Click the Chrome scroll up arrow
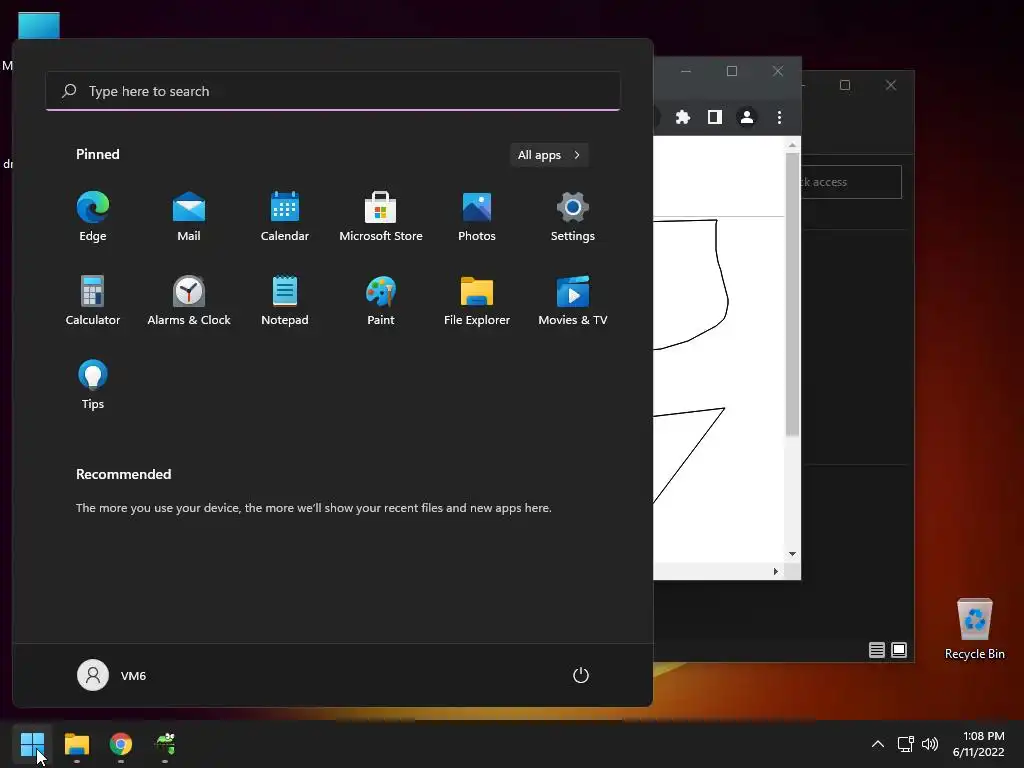Viewport: 1024px width, 768px height. coord(792,145)
